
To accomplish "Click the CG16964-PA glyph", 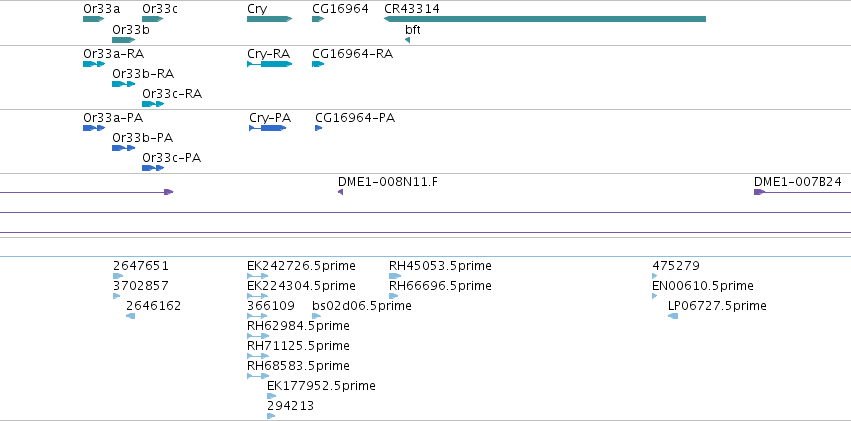I will point(319,128).
